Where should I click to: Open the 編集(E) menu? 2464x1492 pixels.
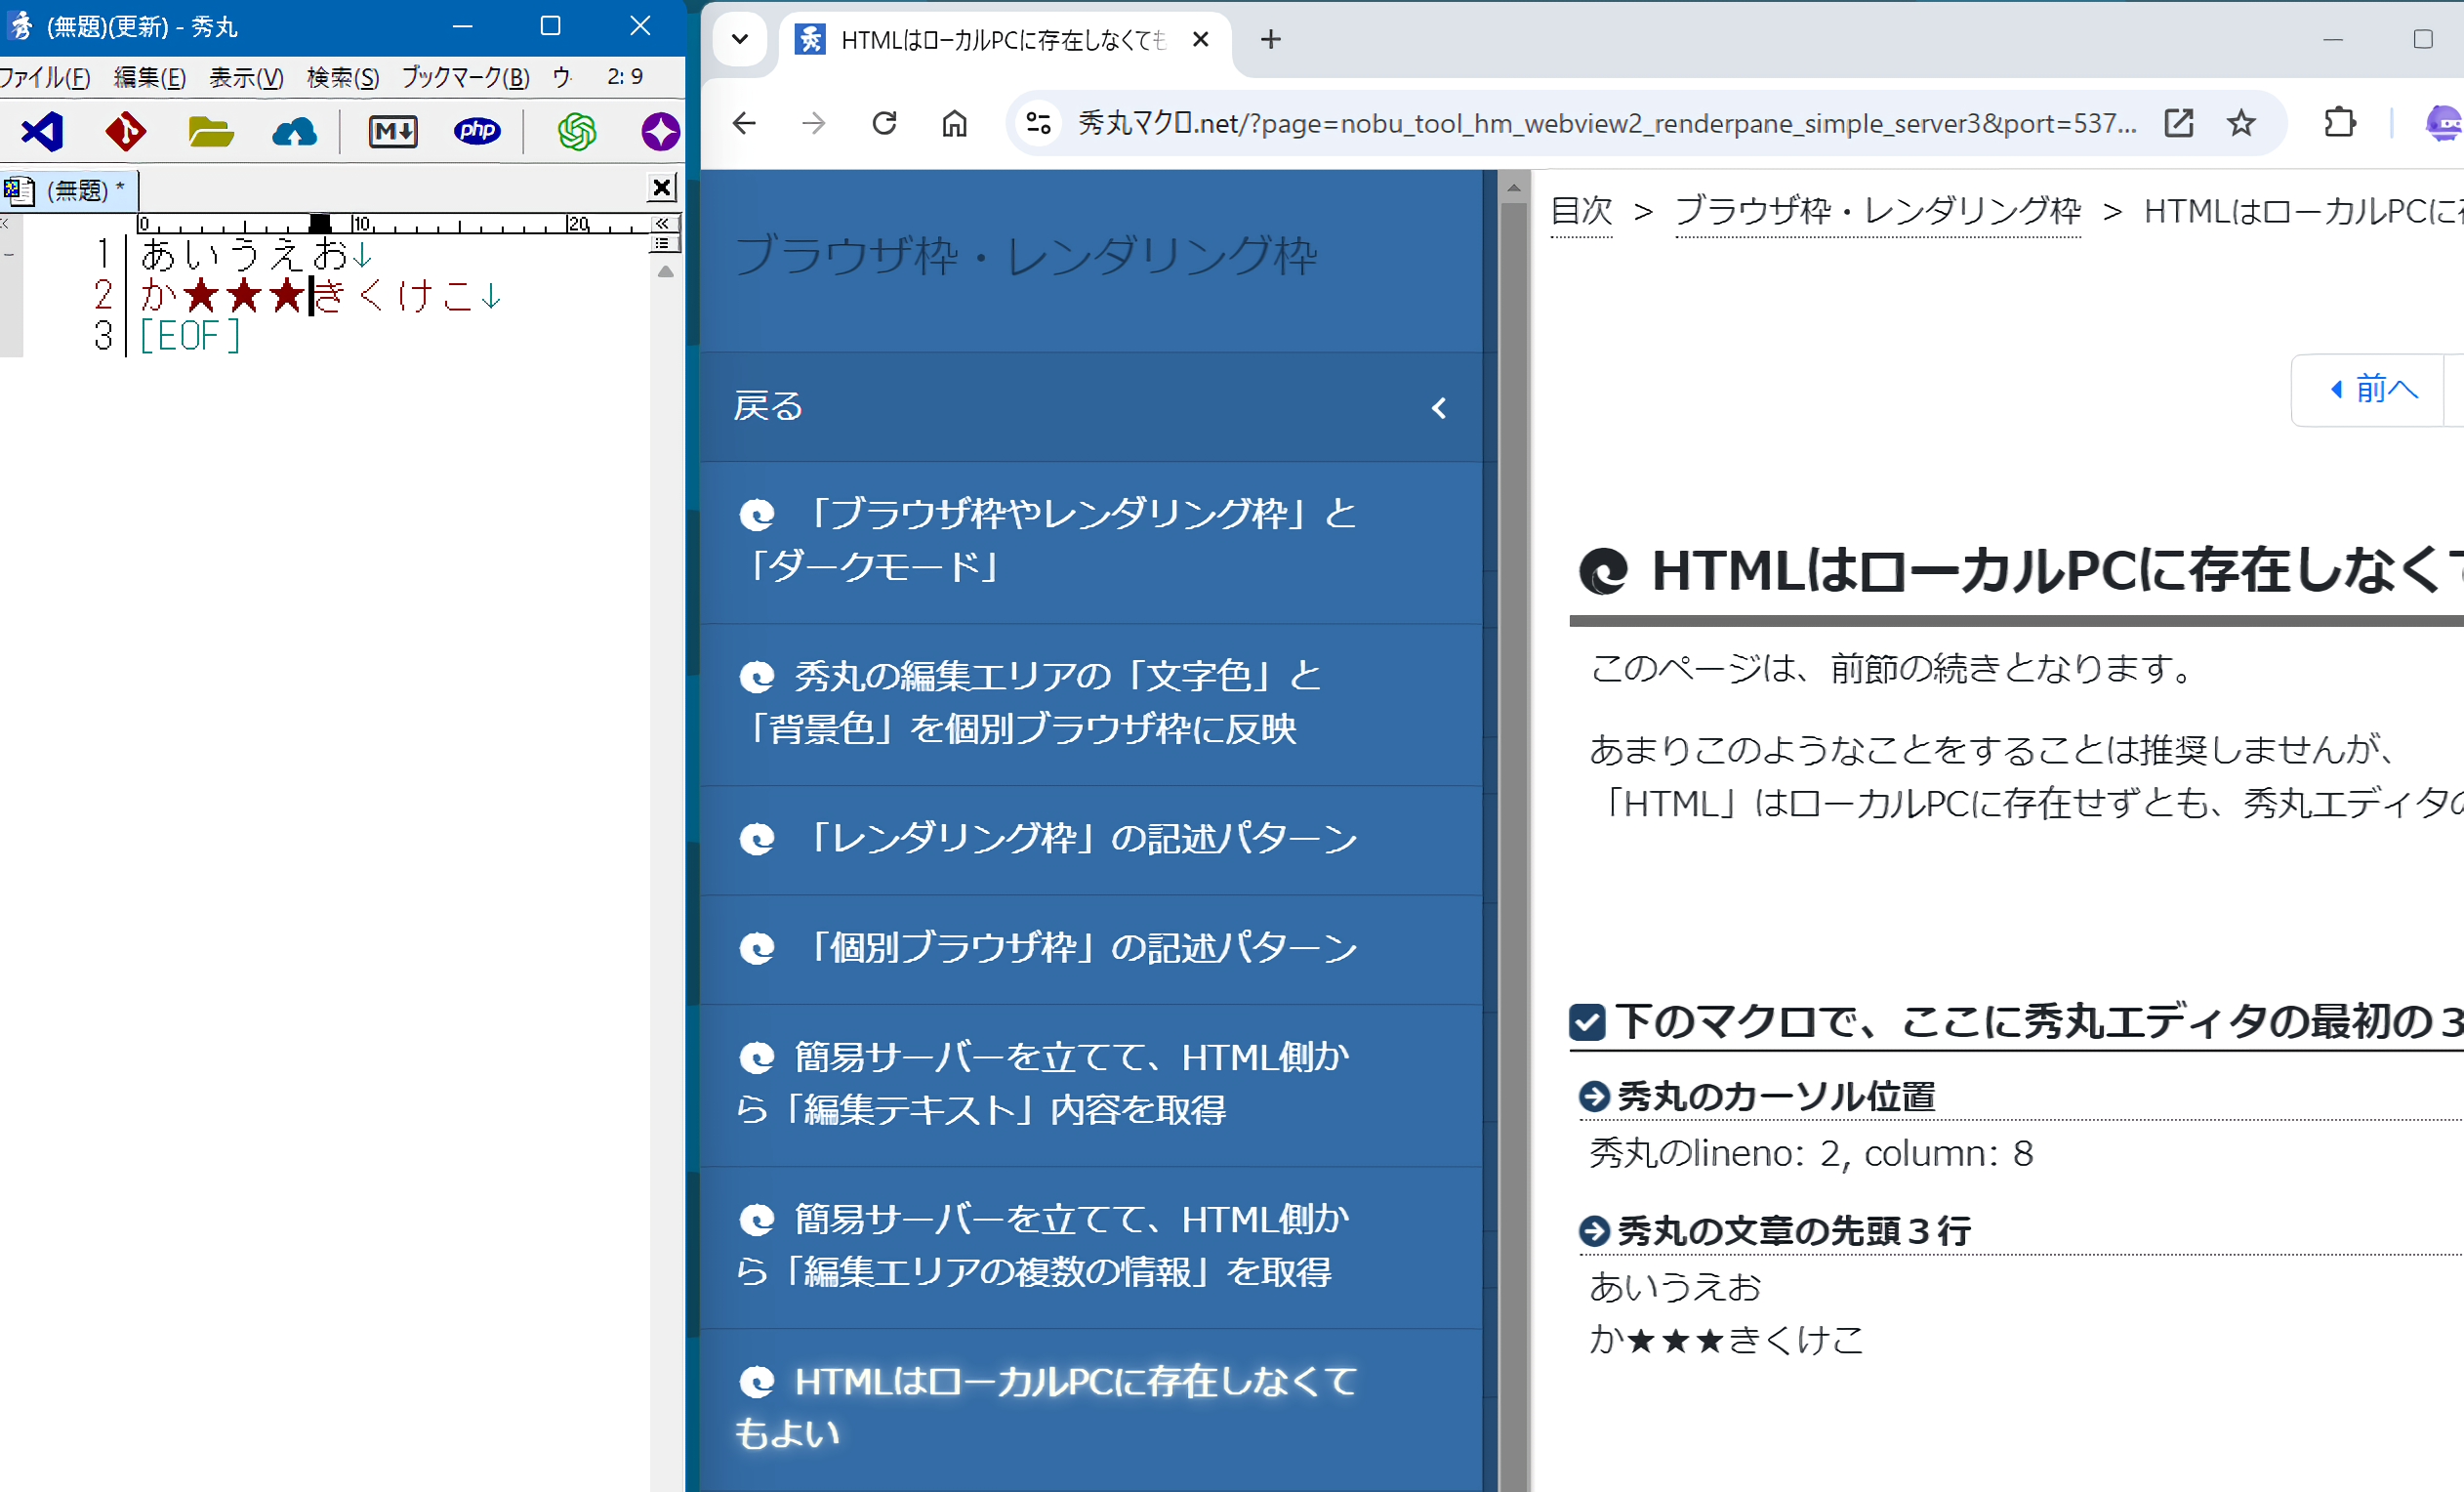[150, 77]
